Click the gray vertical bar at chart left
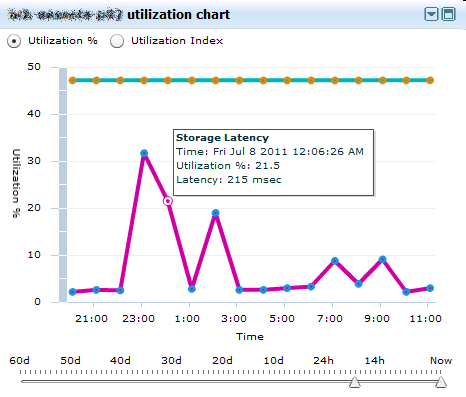 (x=63, y=185)
